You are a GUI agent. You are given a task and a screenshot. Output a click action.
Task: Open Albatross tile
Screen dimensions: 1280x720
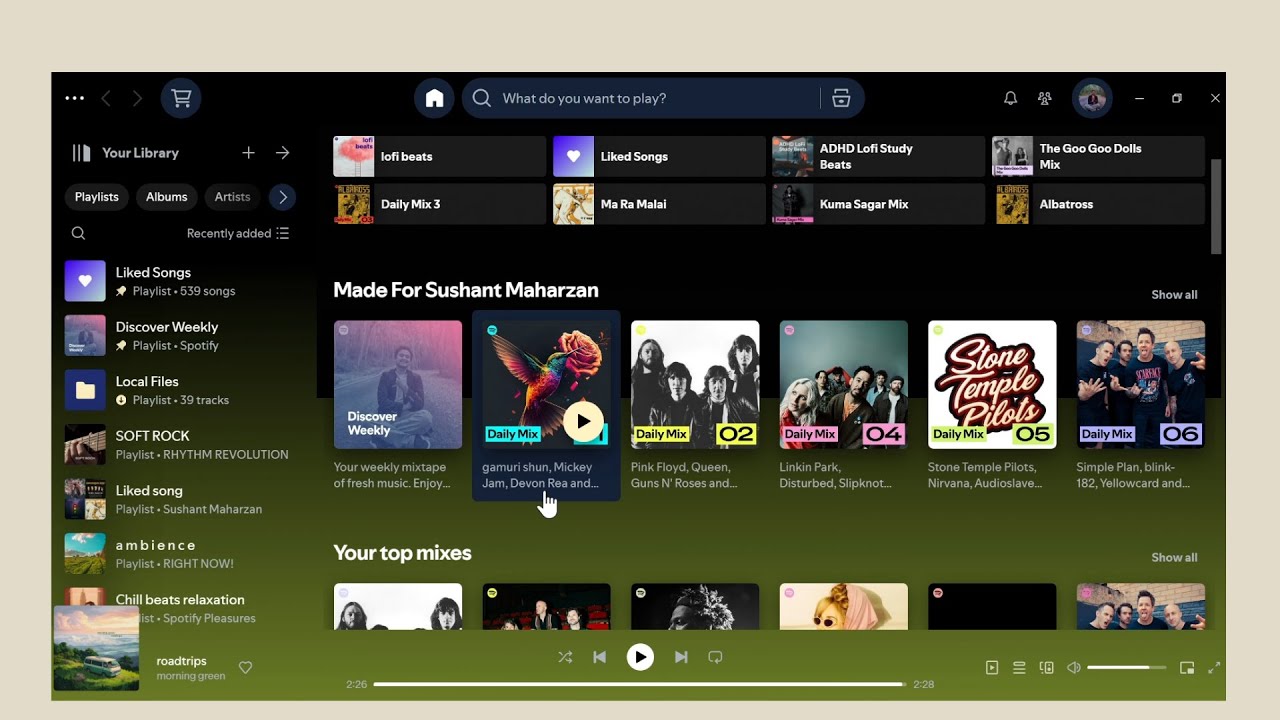tap(1099, 204)
